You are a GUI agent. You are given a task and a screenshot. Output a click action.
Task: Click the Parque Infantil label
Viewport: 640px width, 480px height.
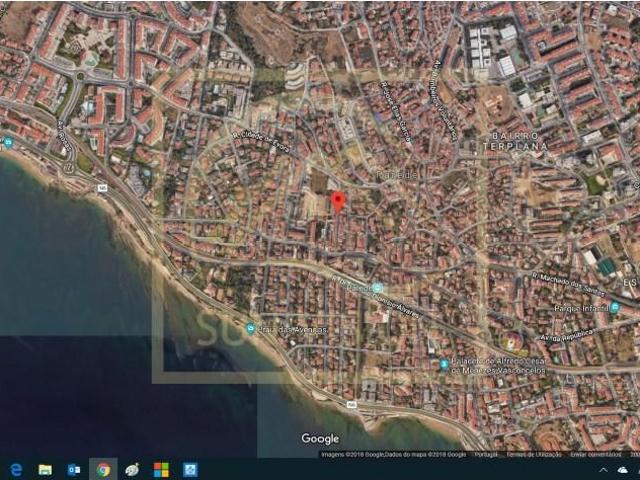pyautogui.click(x=581, y=308)
